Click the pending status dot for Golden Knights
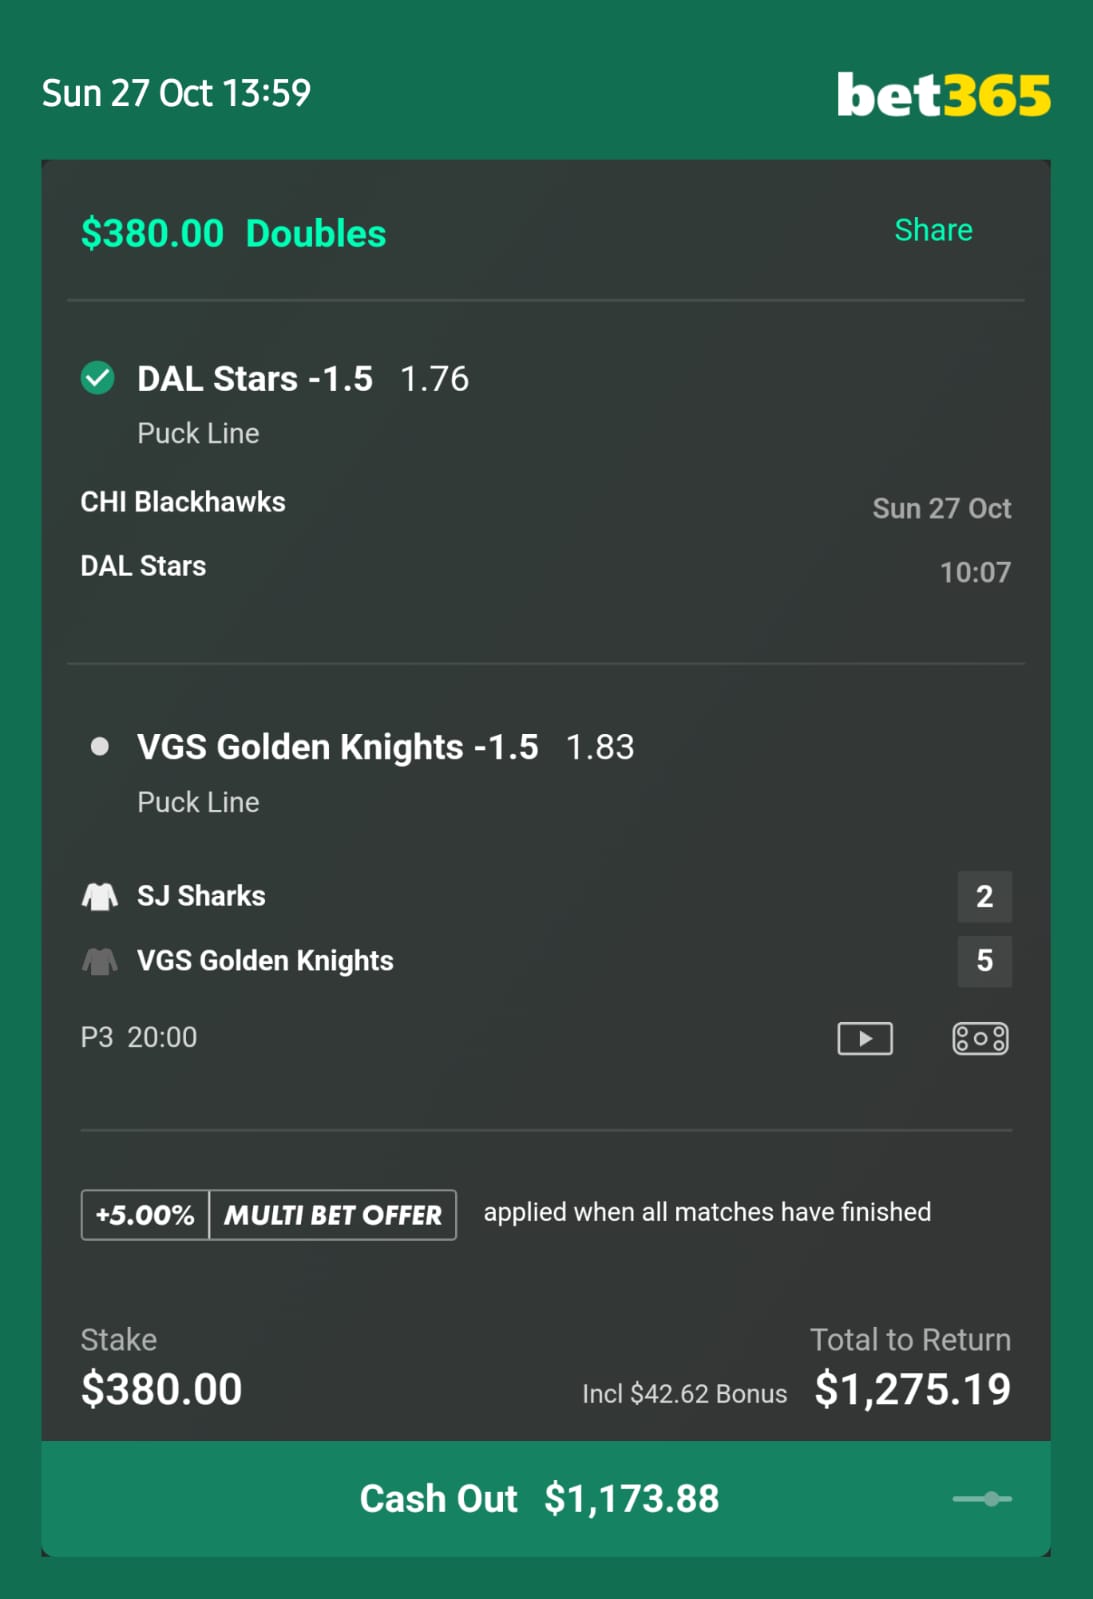 pyautogui.click(x=99, y=746)
